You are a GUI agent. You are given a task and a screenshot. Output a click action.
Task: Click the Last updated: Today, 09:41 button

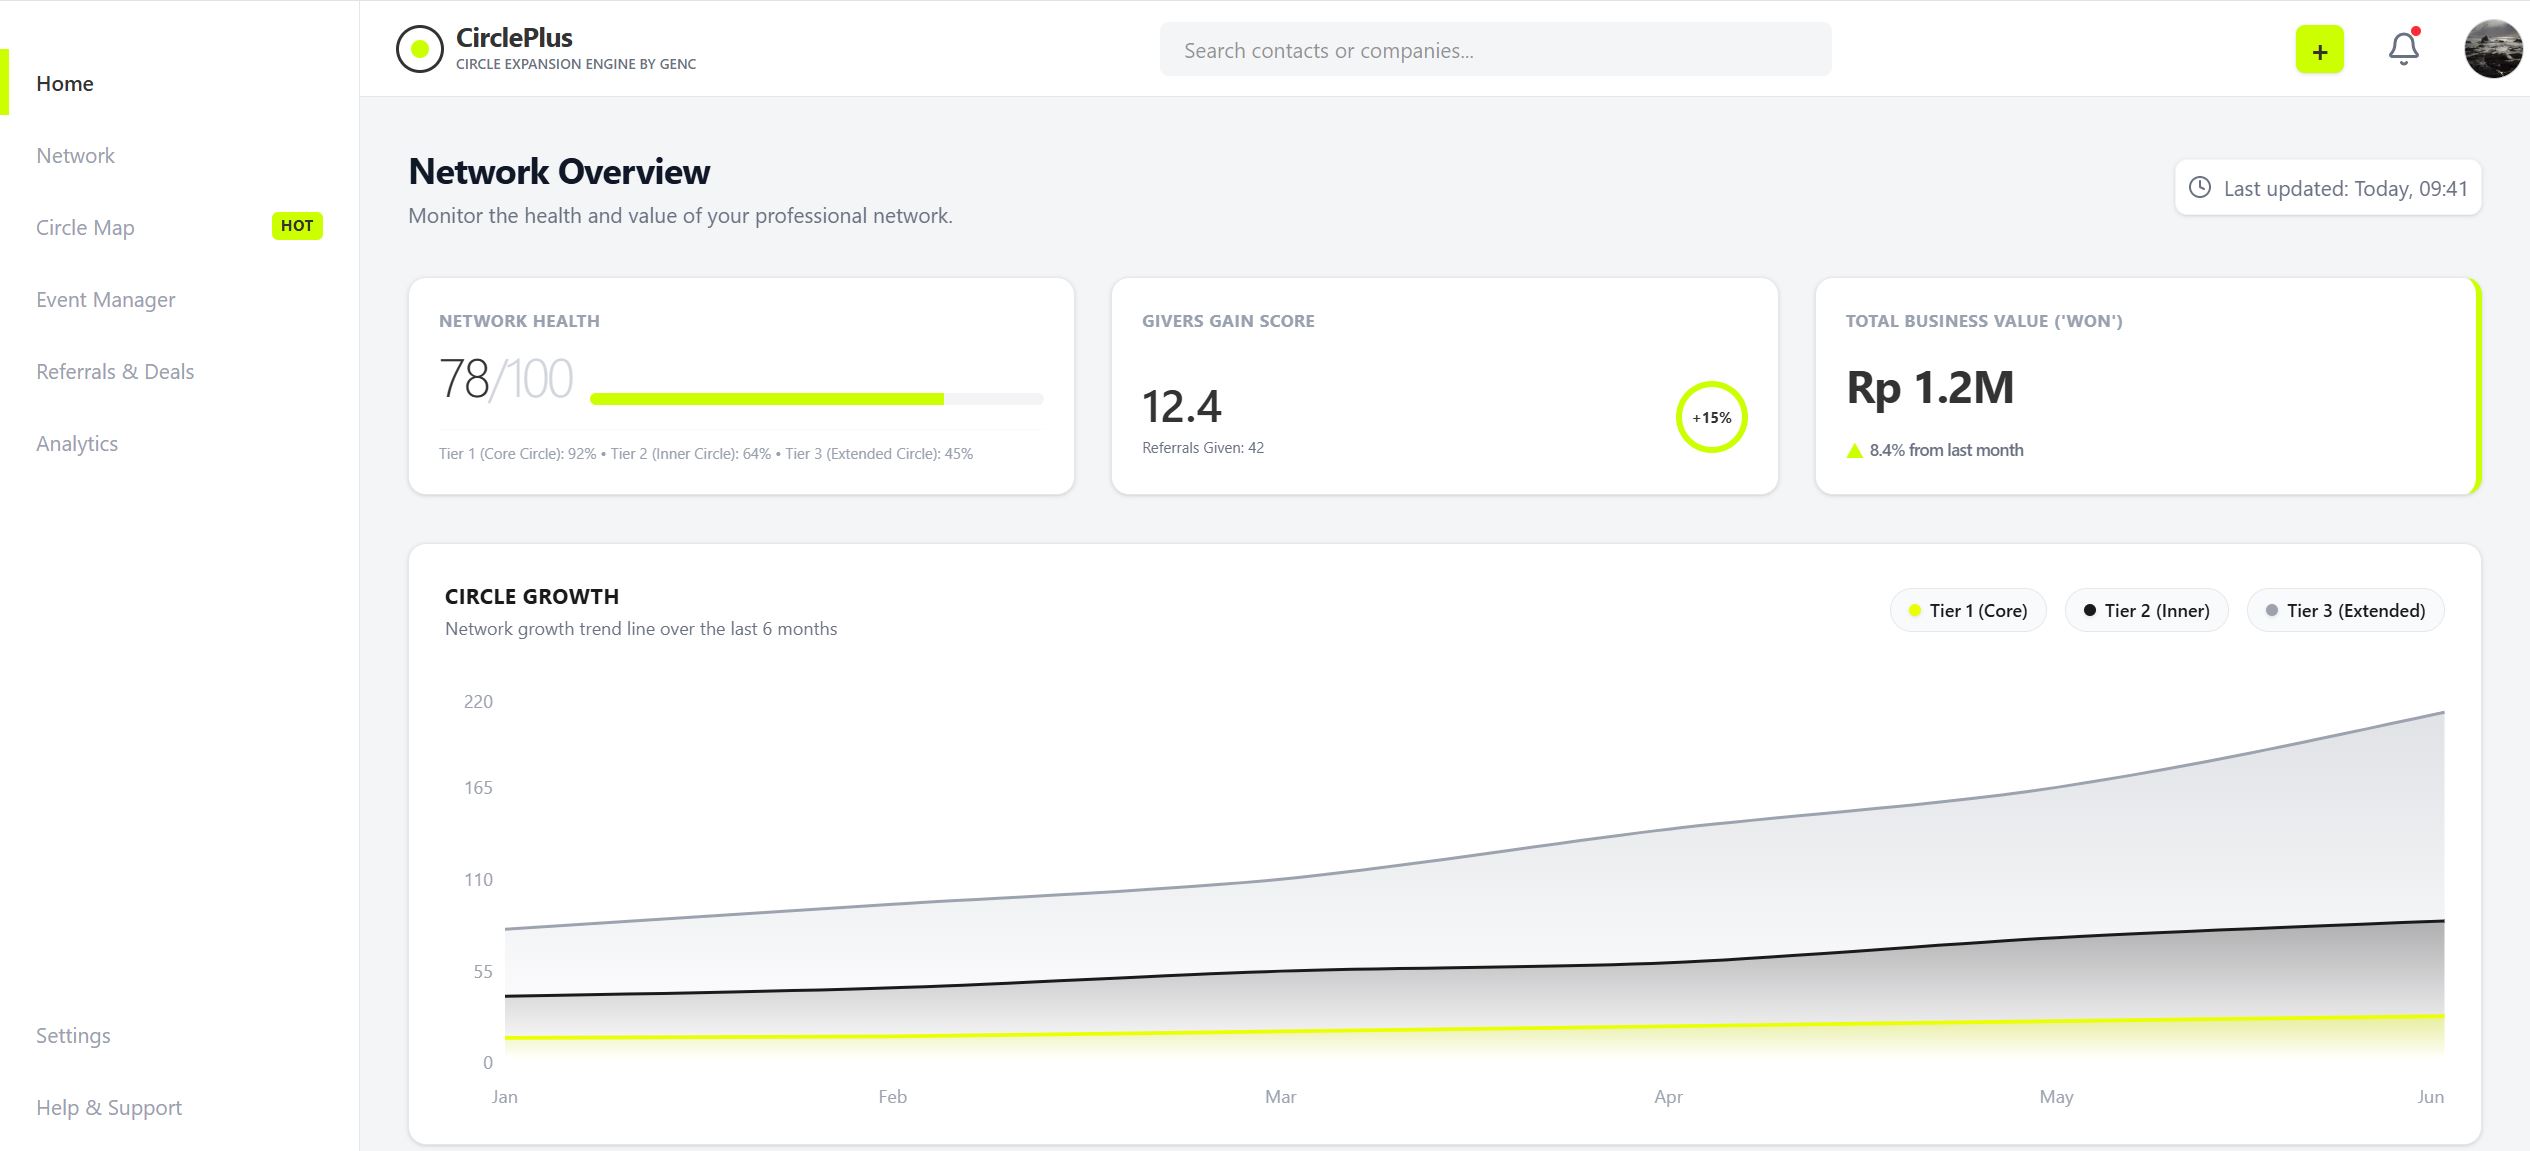pyautogui.click(x=2327, y=188)
